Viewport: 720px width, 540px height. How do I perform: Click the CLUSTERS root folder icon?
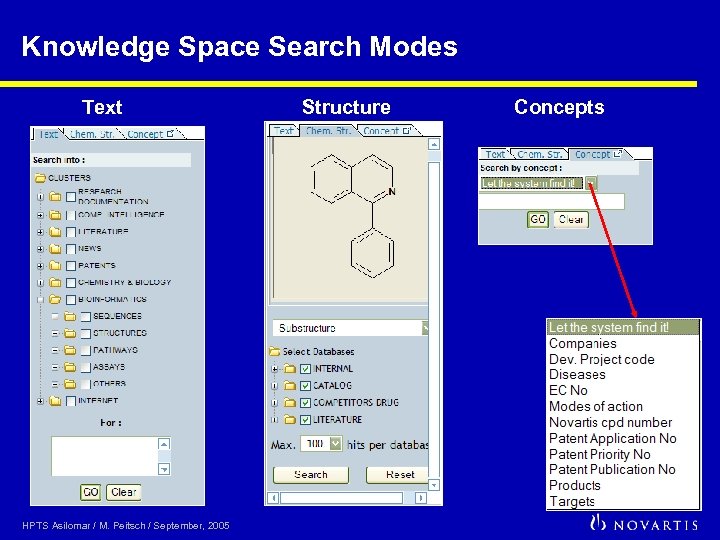pyautogui.click(x=40, y=178)
